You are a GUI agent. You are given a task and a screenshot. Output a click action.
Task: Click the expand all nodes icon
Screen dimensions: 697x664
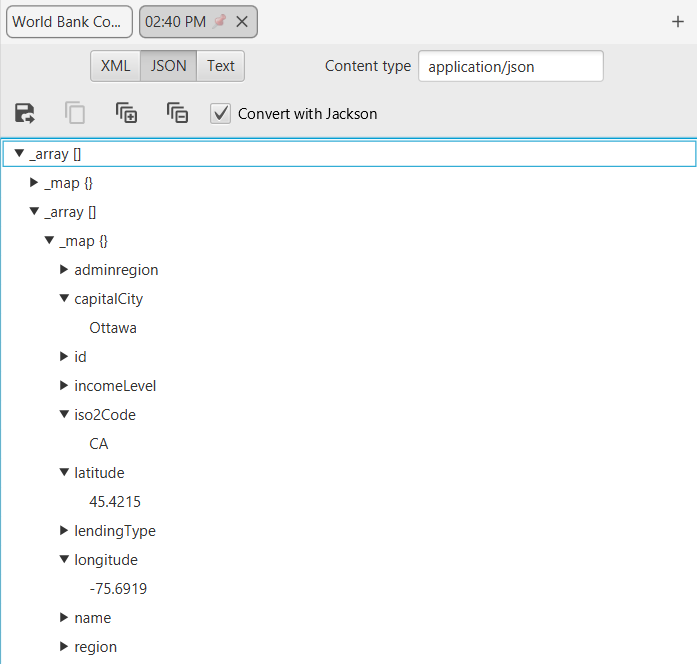pos(126,113)
